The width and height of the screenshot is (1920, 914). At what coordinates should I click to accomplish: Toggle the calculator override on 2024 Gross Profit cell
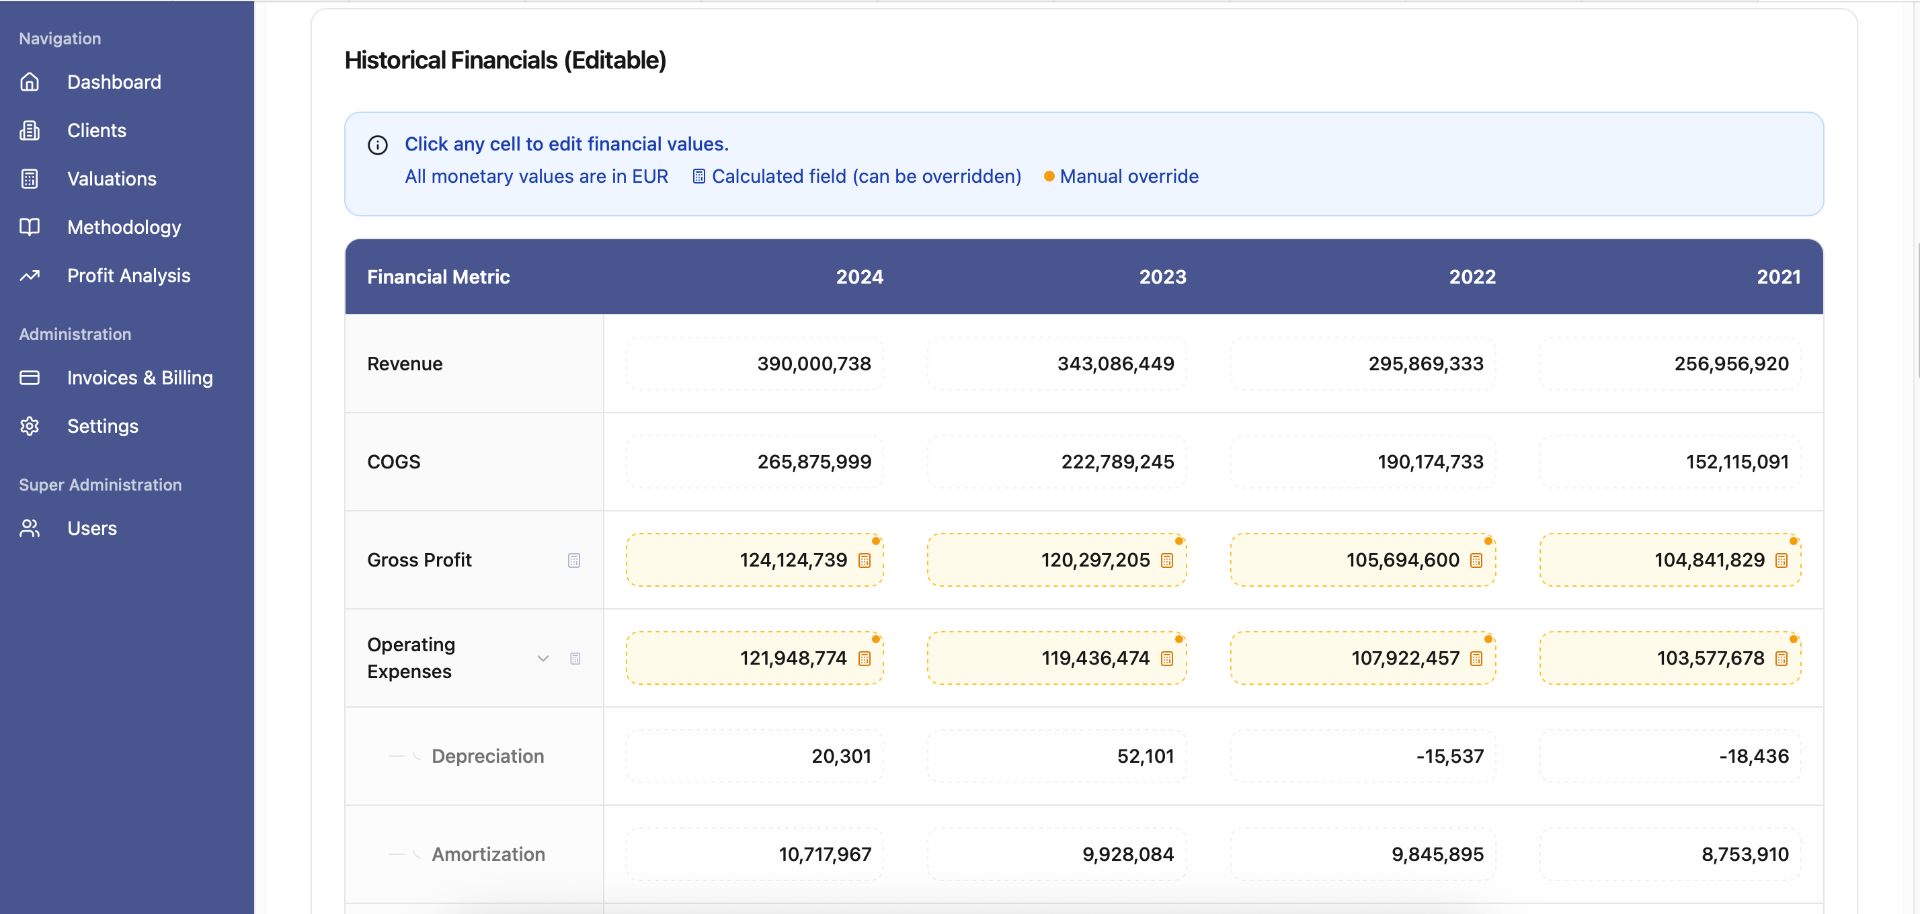pyautogui.click(x=864, y=561)
